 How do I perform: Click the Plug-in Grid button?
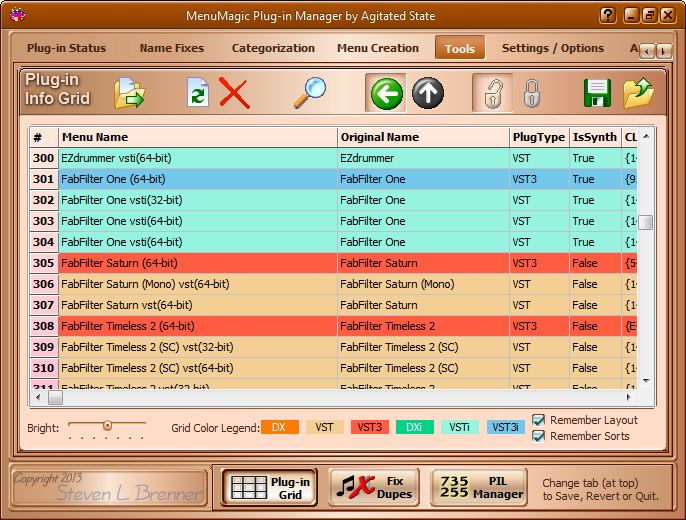point(269,488)
